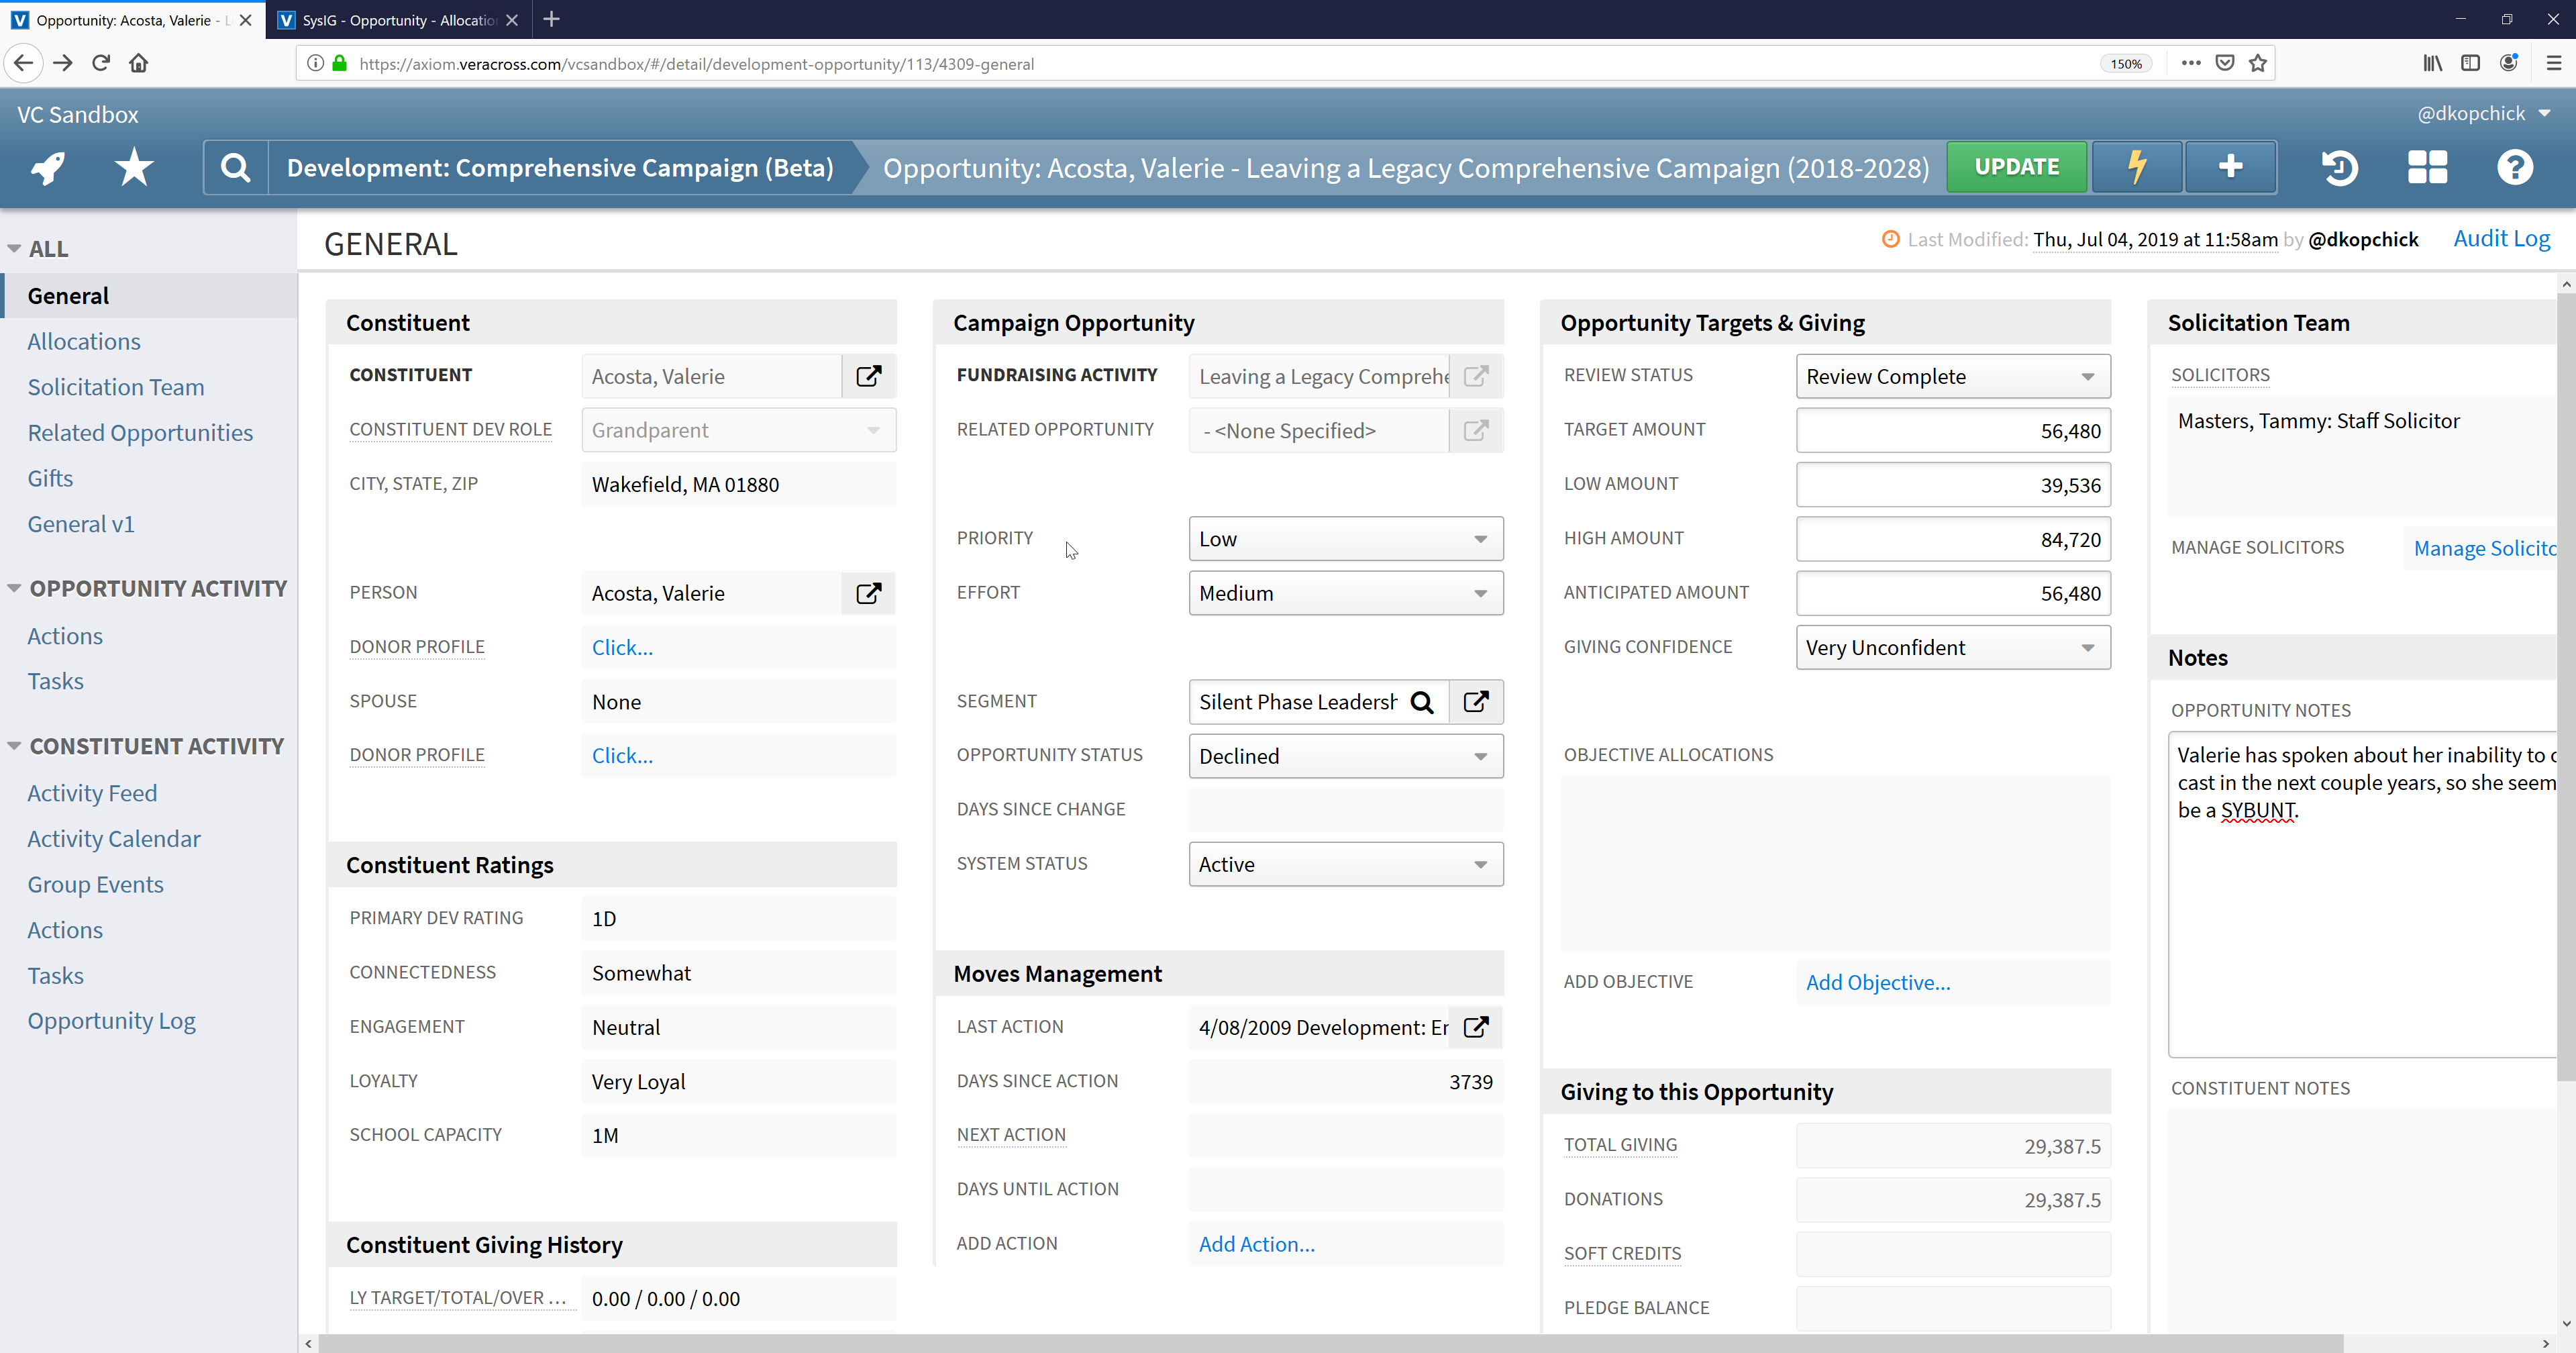Click the rocket launchpad icon
The image size is (2576, 1353).
(47, 167)
